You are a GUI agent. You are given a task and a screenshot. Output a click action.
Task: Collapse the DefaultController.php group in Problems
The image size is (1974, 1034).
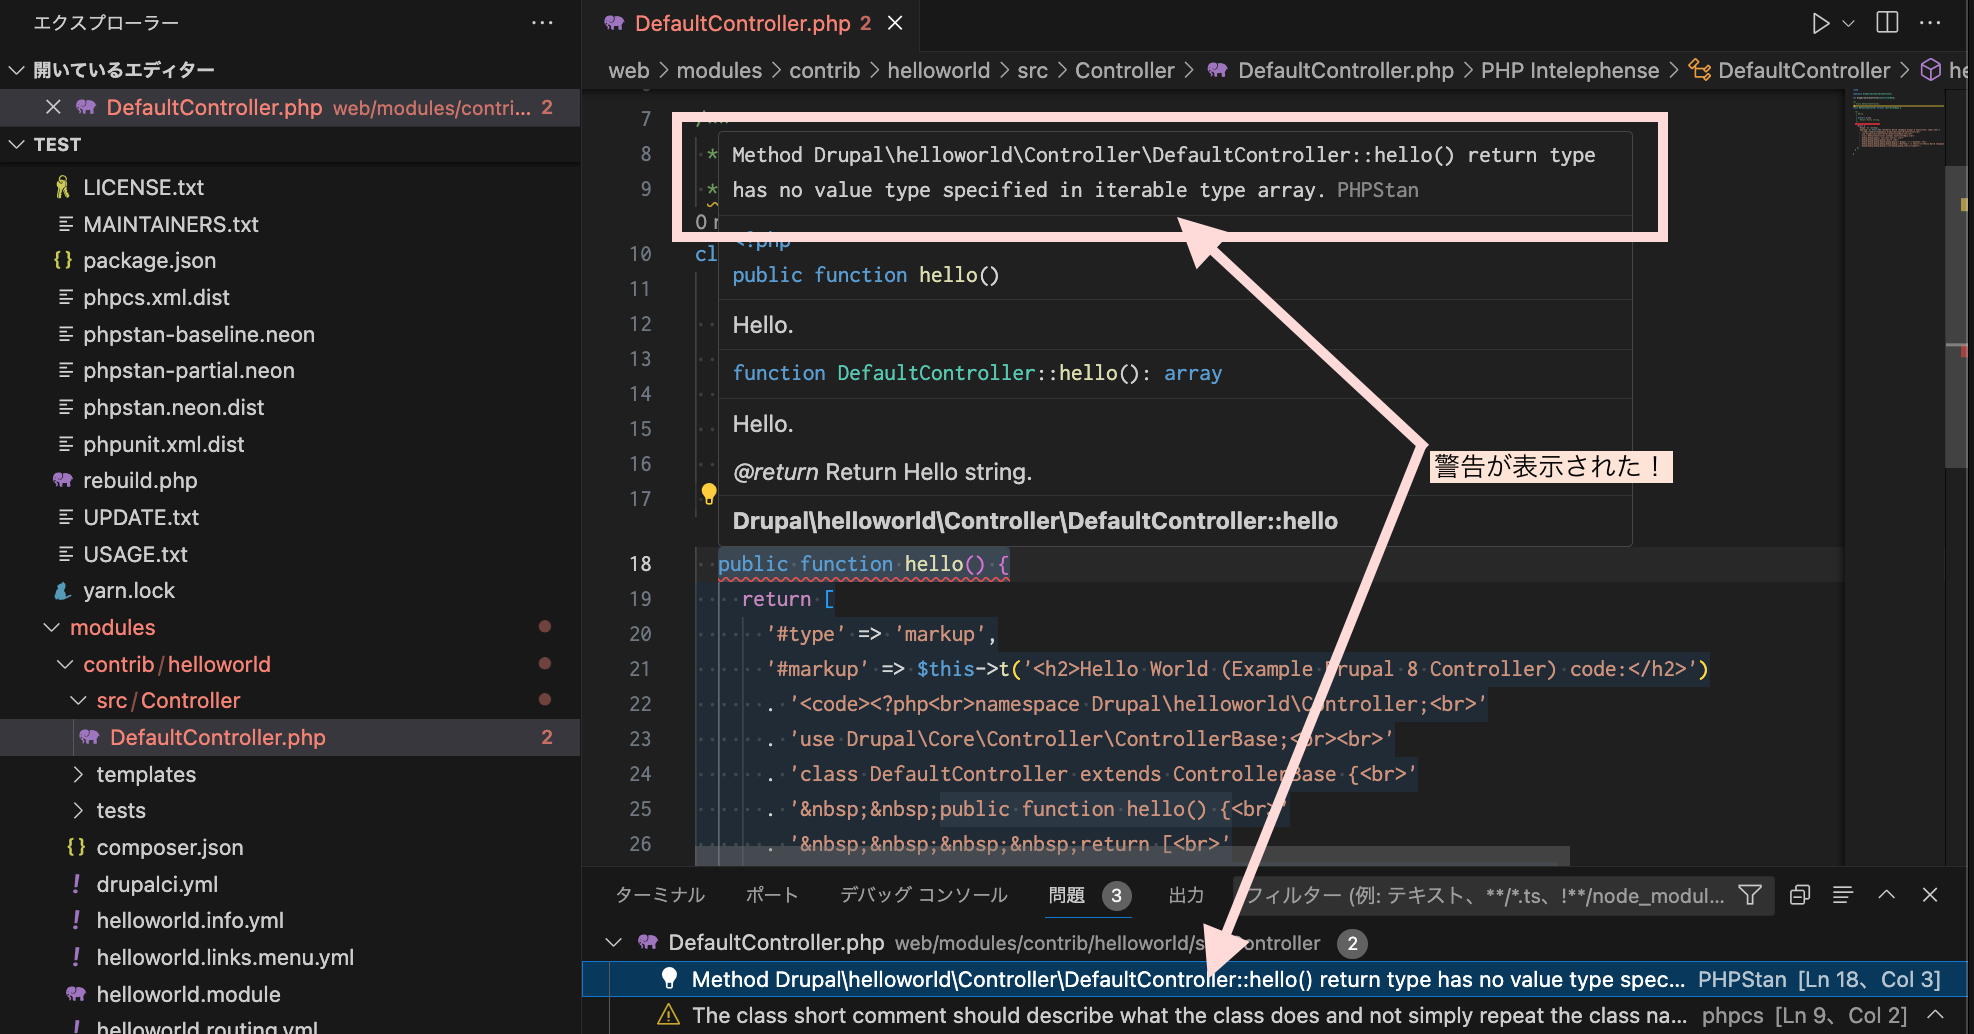pos(613,942)
